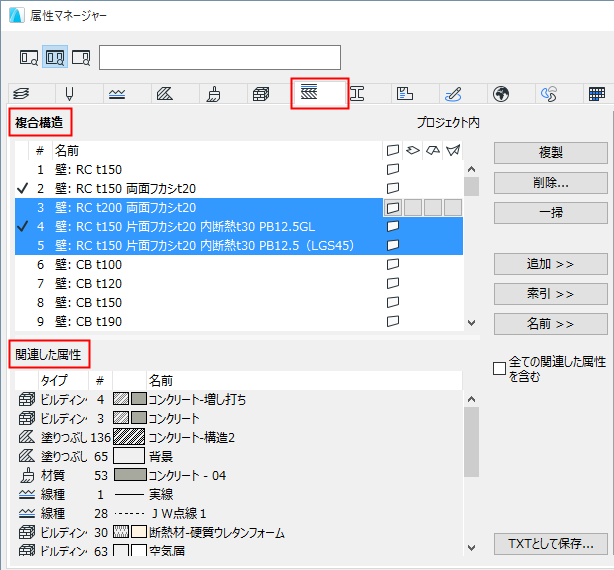Click wall-usage column header icon
Screen dimensions: 614x570
click(393, 150)
